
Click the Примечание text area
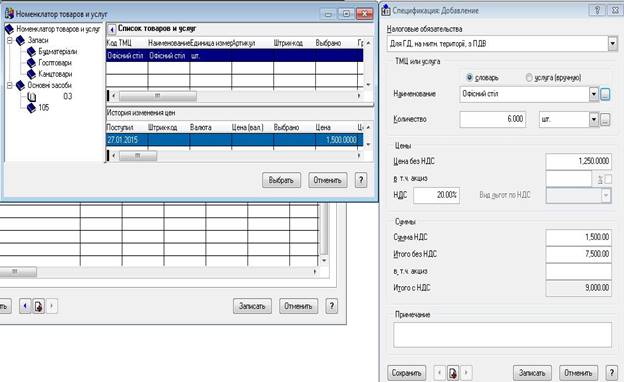coord(502,335)
